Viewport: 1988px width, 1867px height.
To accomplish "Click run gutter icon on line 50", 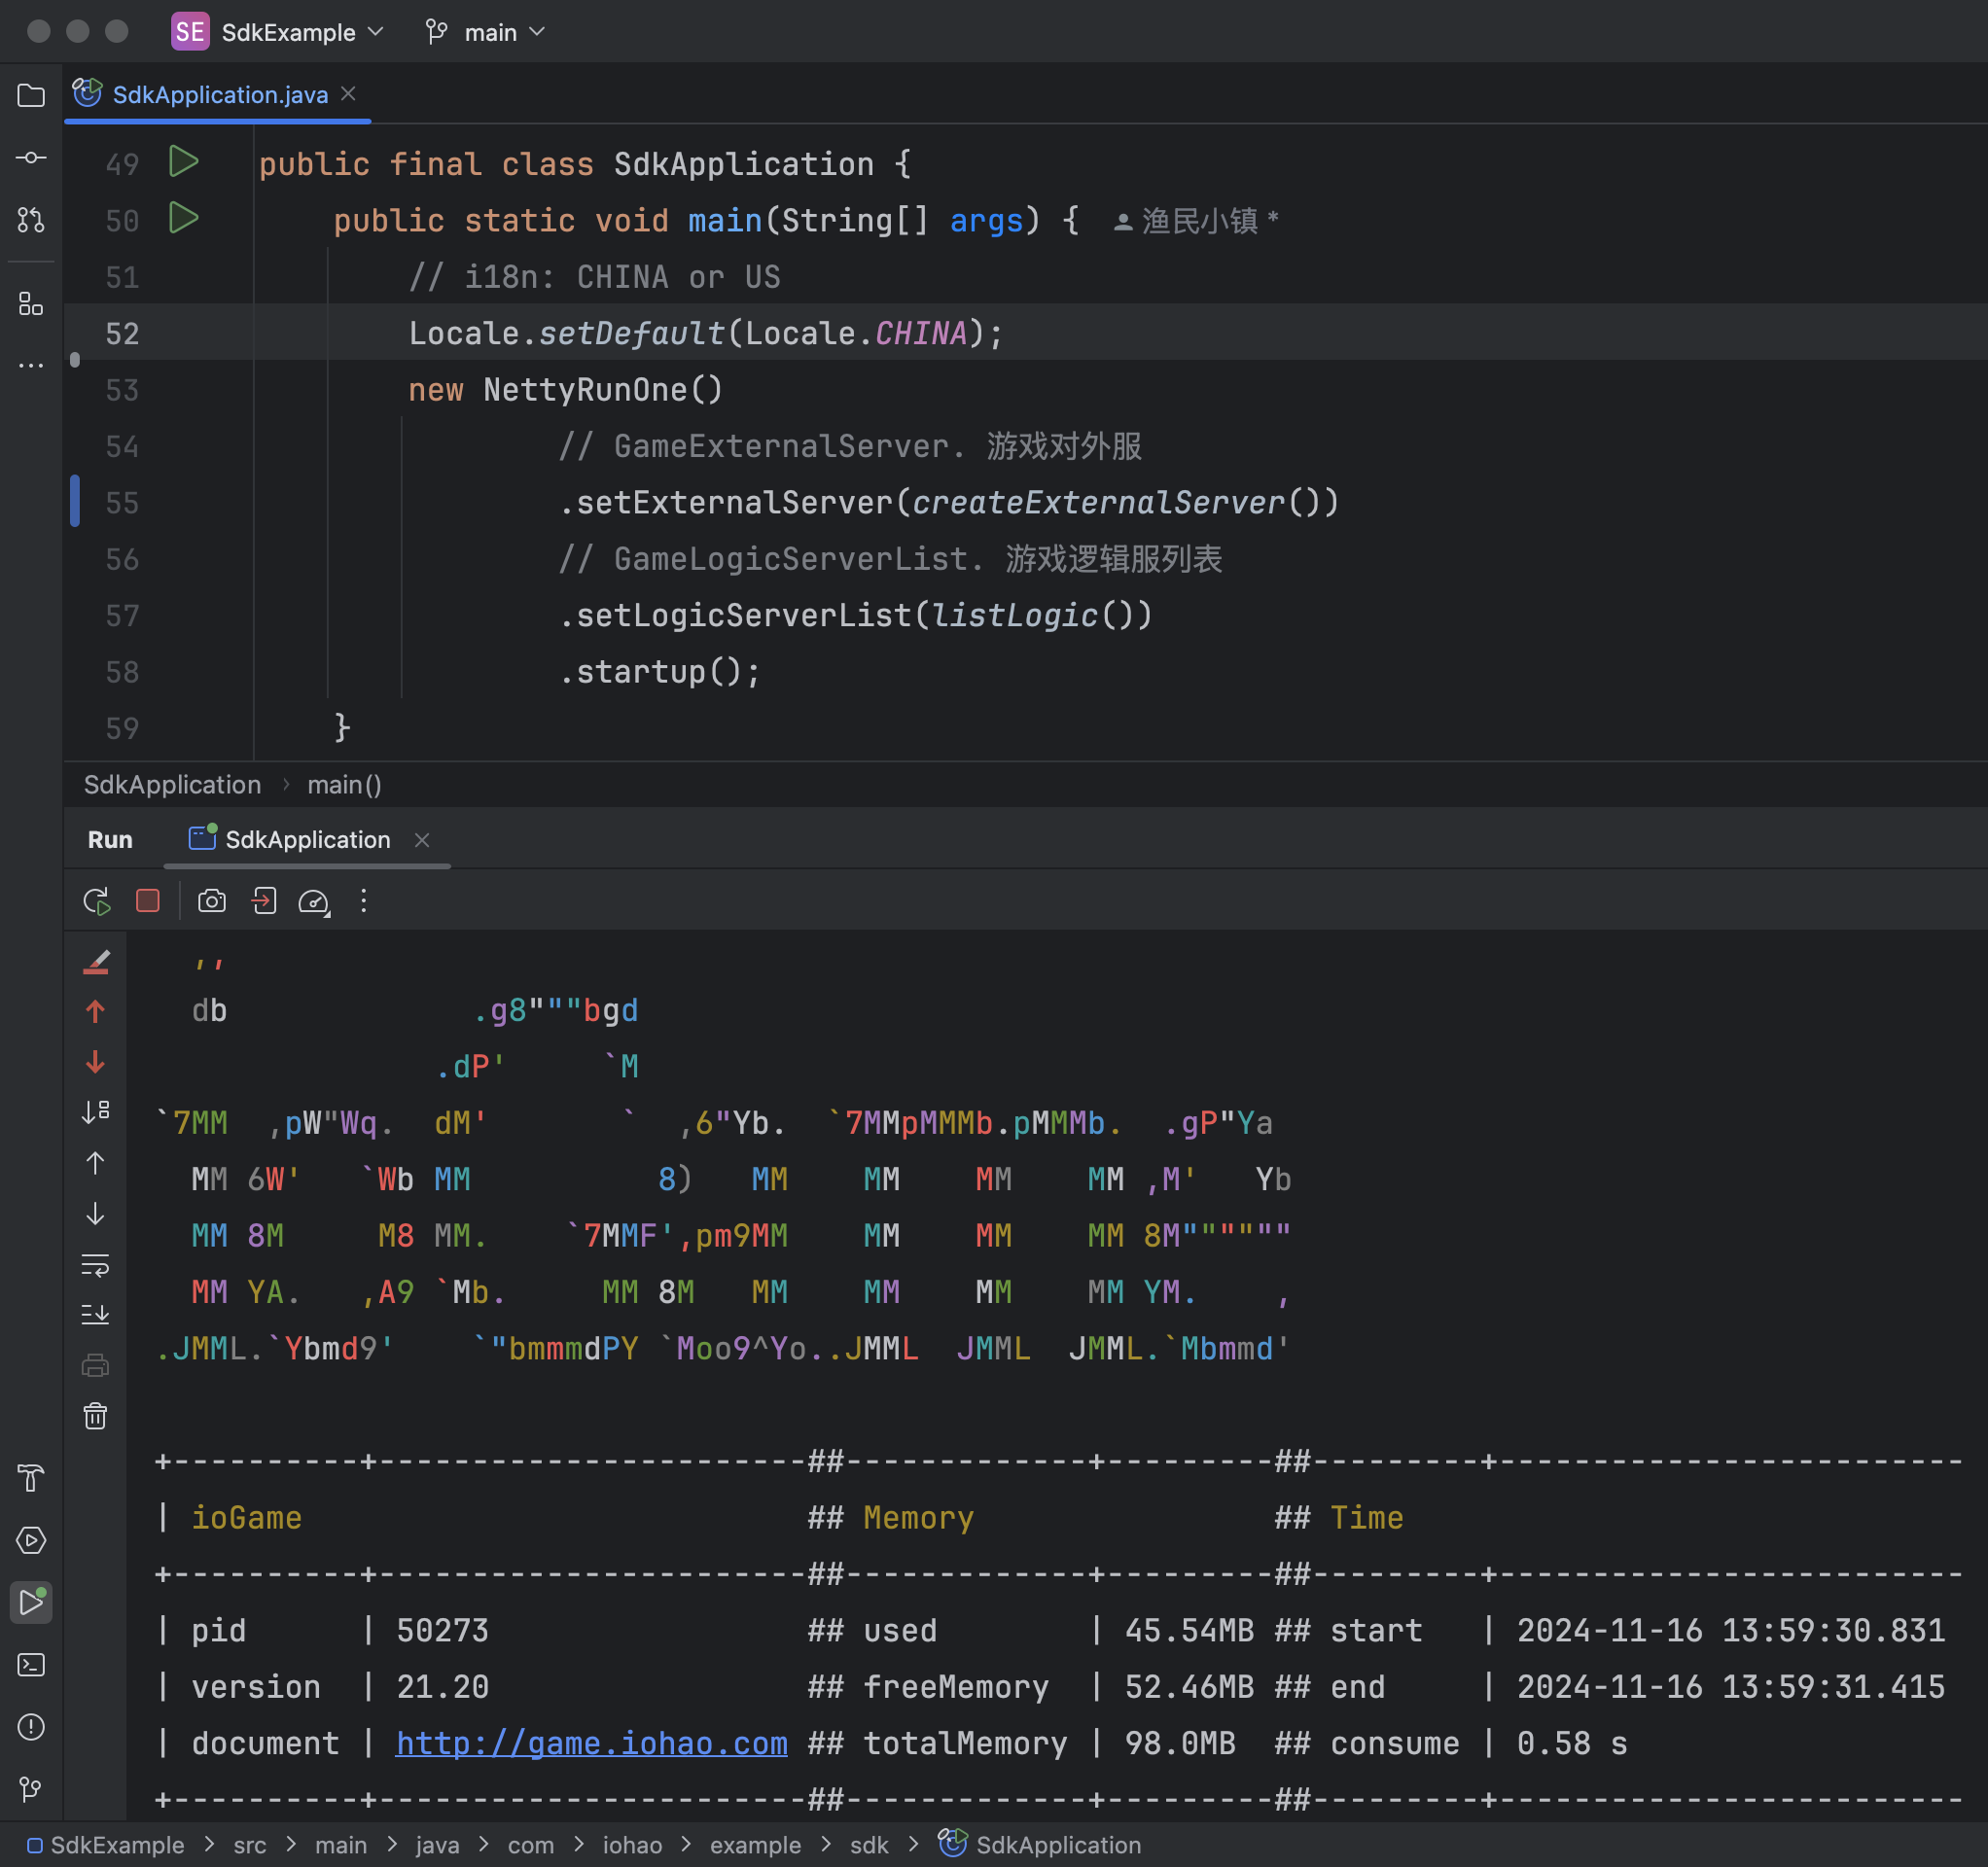I will pyautogui.click(x=183, y=218).
